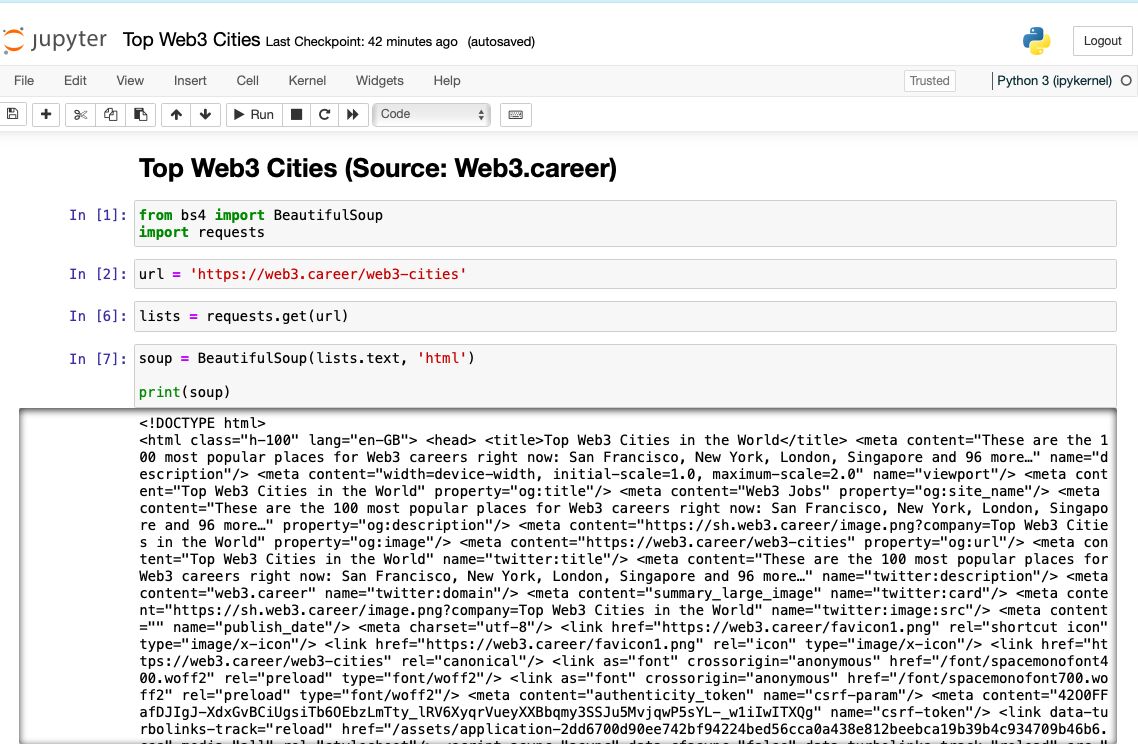
Task: Insert a cell below with plus icon
Action: coord(45,114)
